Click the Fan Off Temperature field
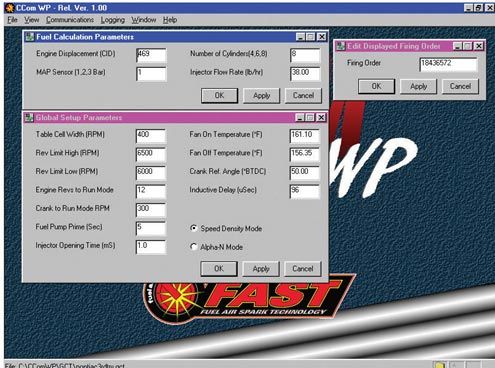This screenshot has width=495, height=368. (305, 154)
